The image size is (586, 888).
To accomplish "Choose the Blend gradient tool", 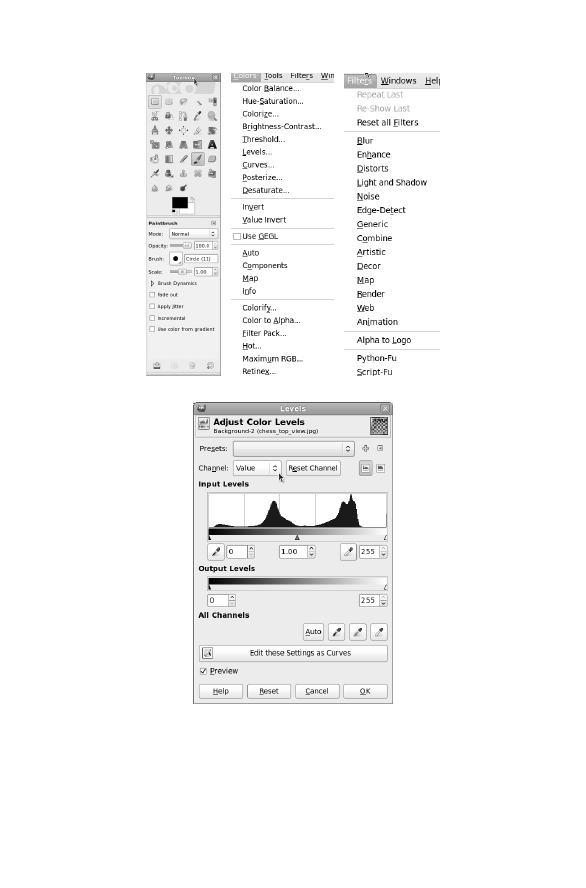I will (x=169, y=159).
